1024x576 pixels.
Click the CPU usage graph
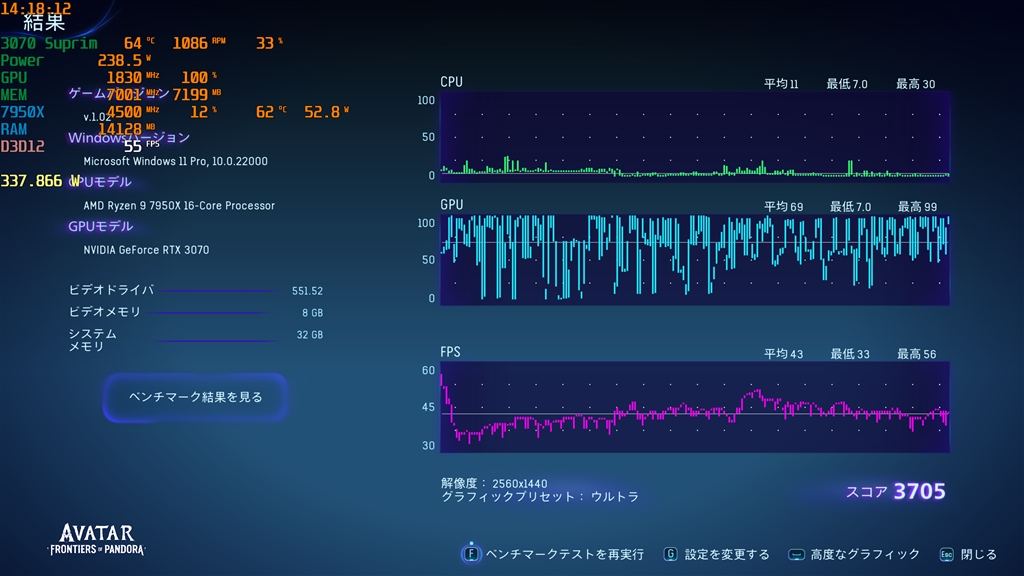pyautogui.click(x=695, y=136)
